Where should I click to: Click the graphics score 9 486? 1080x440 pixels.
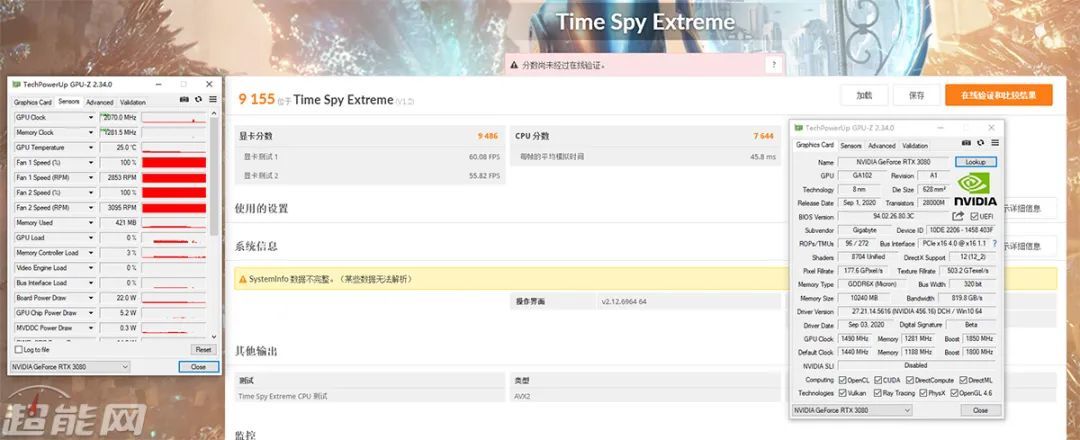488,136
